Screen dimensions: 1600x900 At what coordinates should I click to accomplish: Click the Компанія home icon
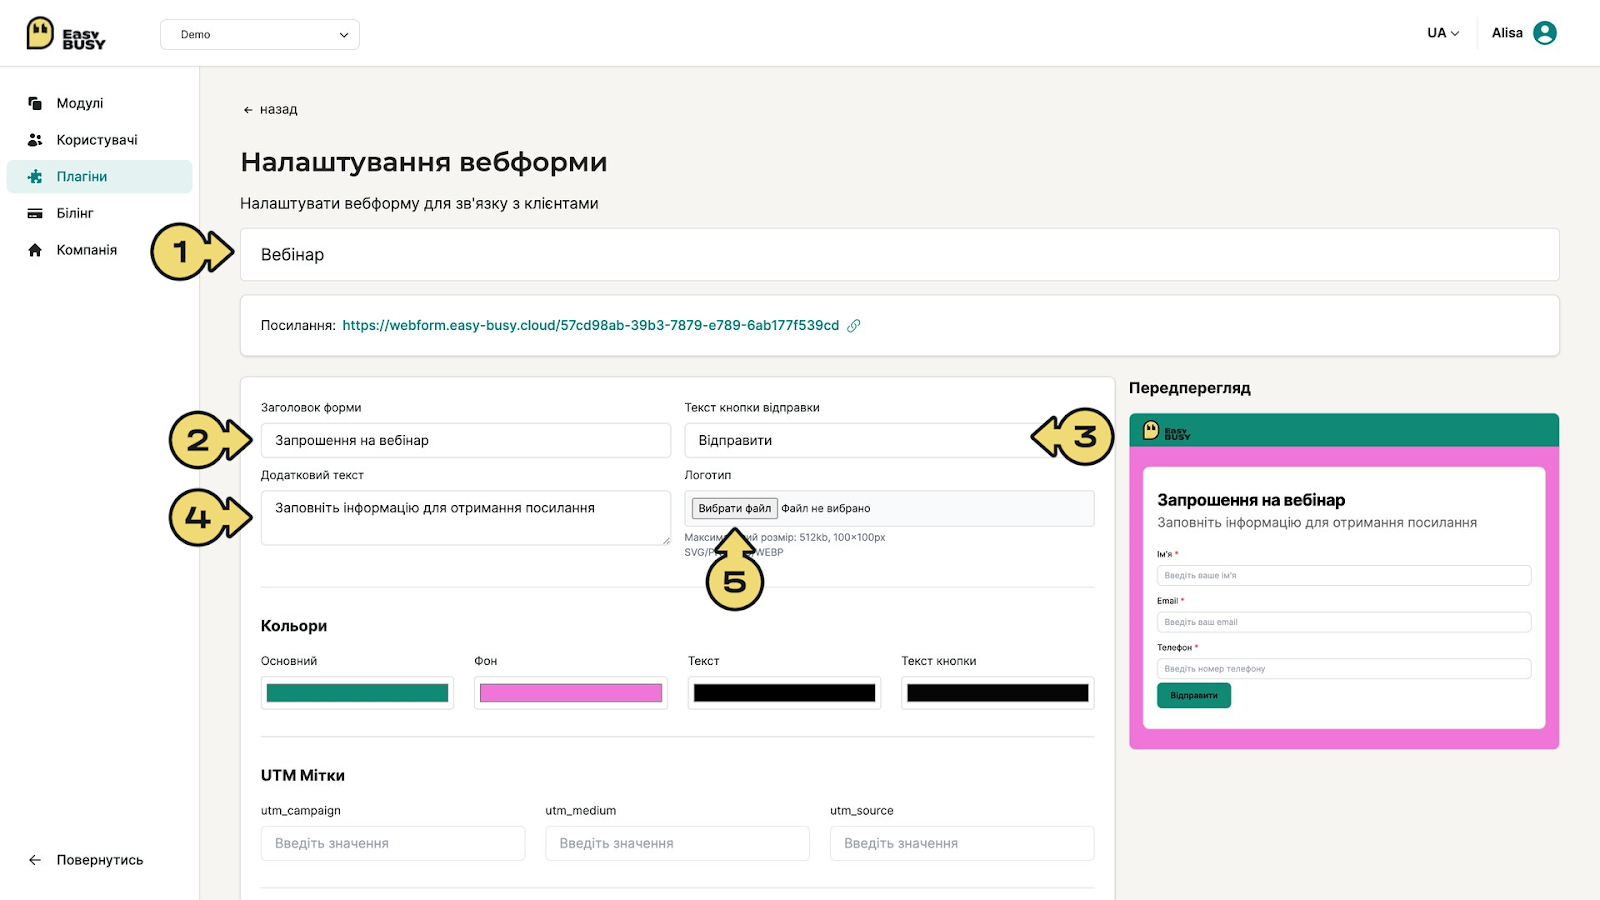tap(35, 250)
